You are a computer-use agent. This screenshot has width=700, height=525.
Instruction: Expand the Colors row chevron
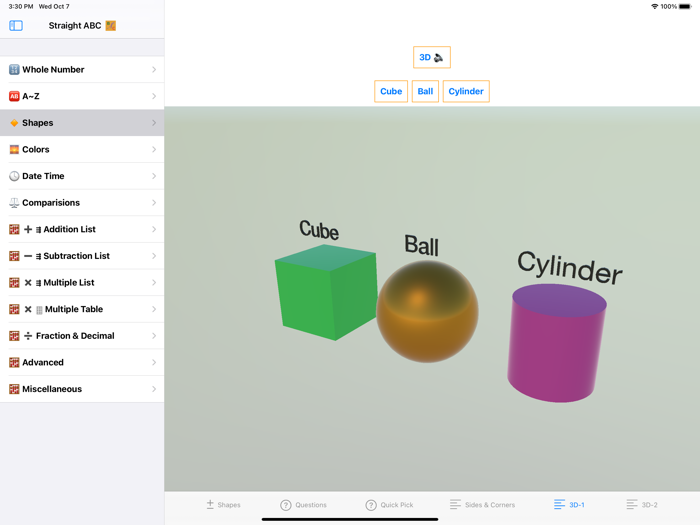tap(154, 149)
